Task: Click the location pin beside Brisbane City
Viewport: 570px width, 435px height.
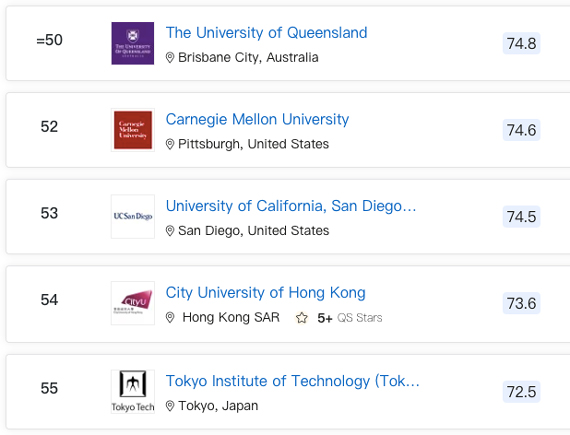Action: [x=170, y=57]
